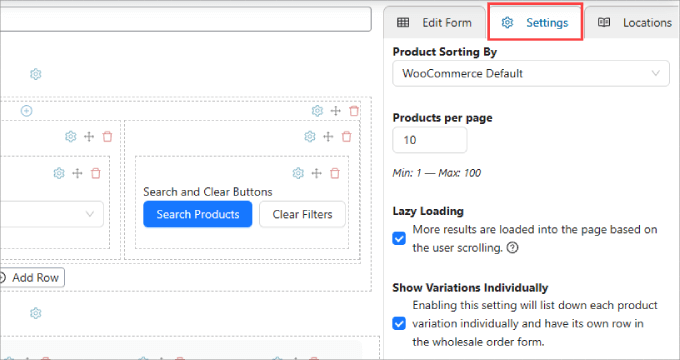Open the outer row's gear settings icon
680x360 pixels.
coord(317,111)
